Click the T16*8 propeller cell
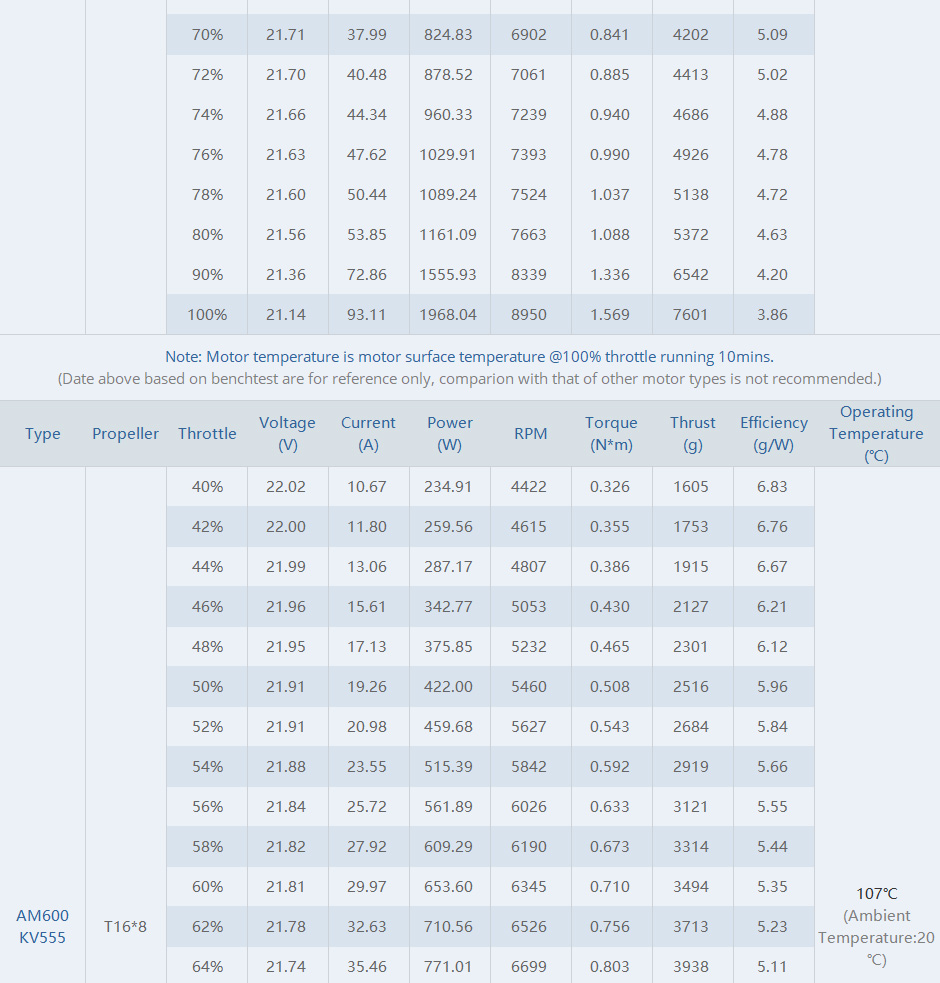Image resolution: width=940 pixels, height=983 pixels. [x=125, y=927]
